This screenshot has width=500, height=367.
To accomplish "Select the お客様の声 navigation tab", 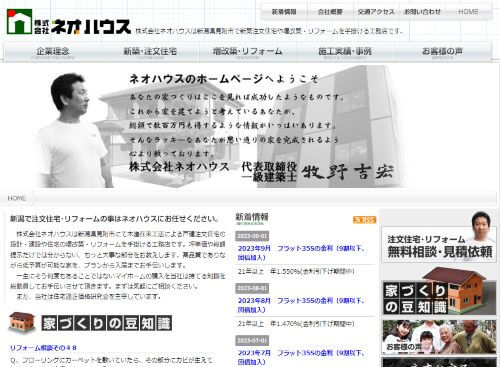I will tap(442, 53).
